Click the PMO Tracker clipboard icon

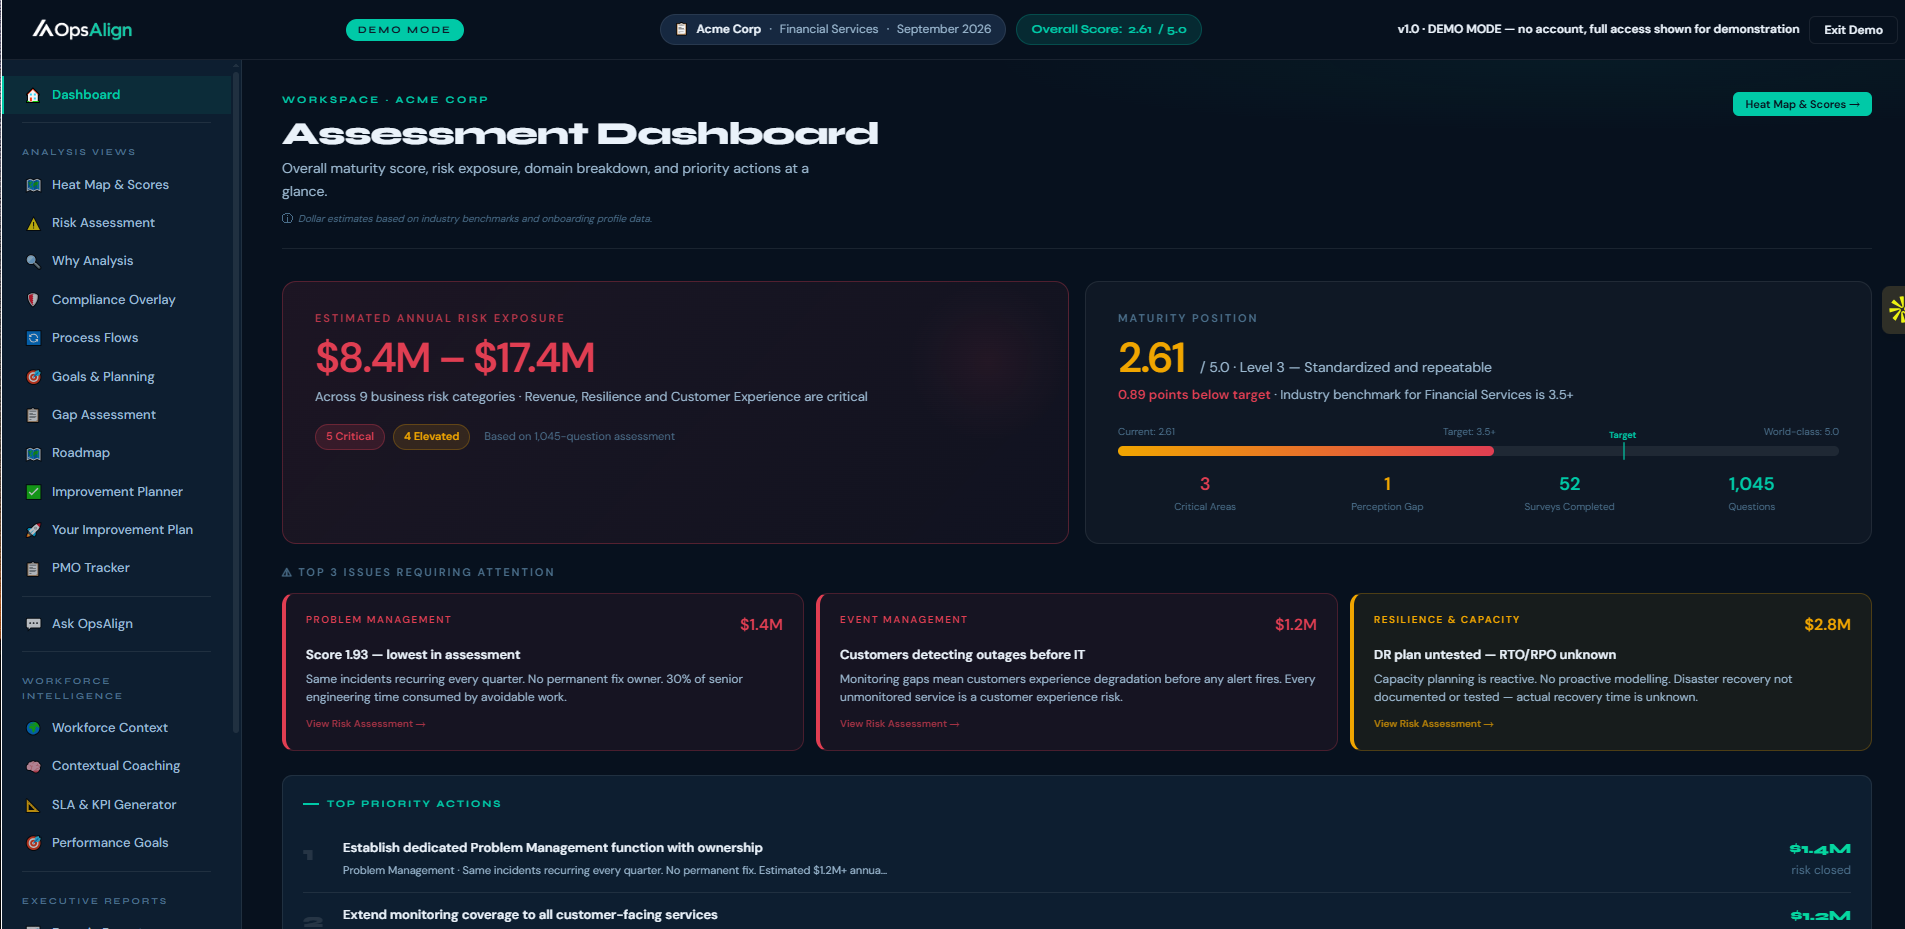coord(33,568)
